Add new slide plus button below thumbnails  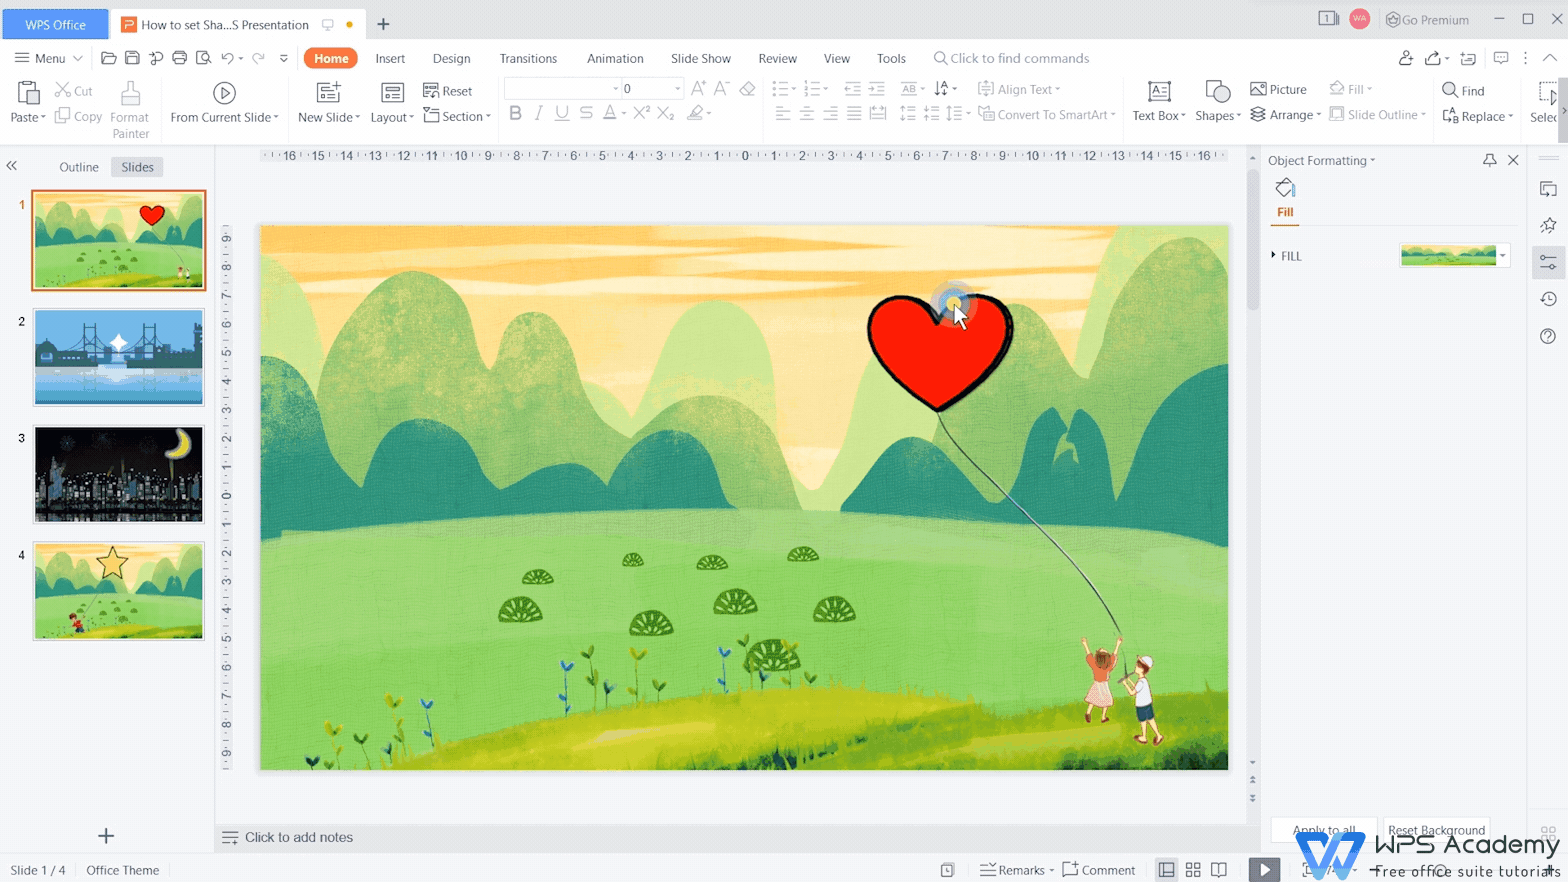tap(106, 836)
